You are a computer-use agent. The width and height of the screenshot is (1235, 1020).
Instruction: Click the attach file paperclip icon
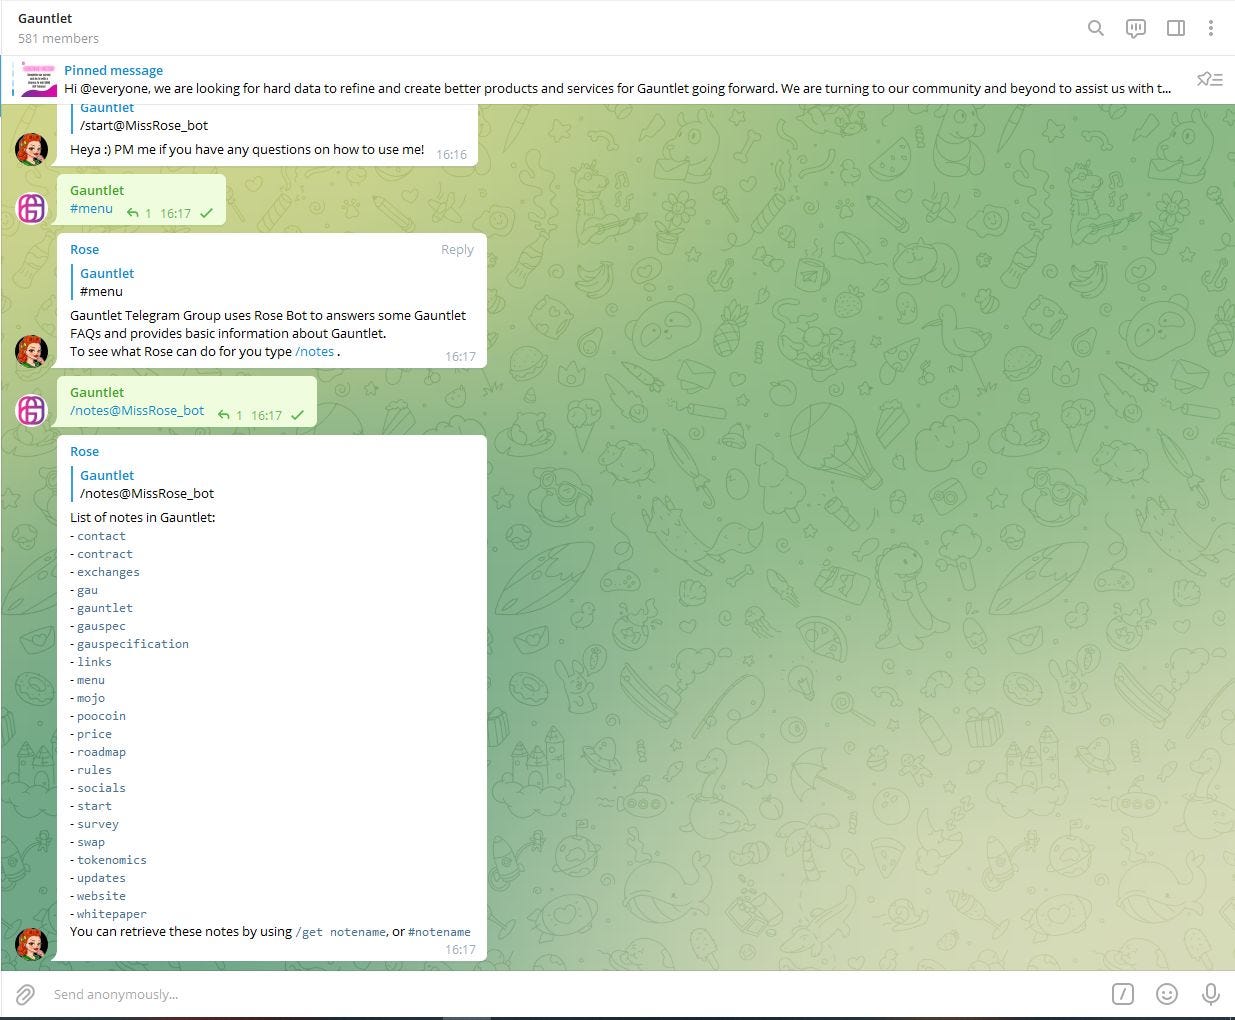coord(25,994)
